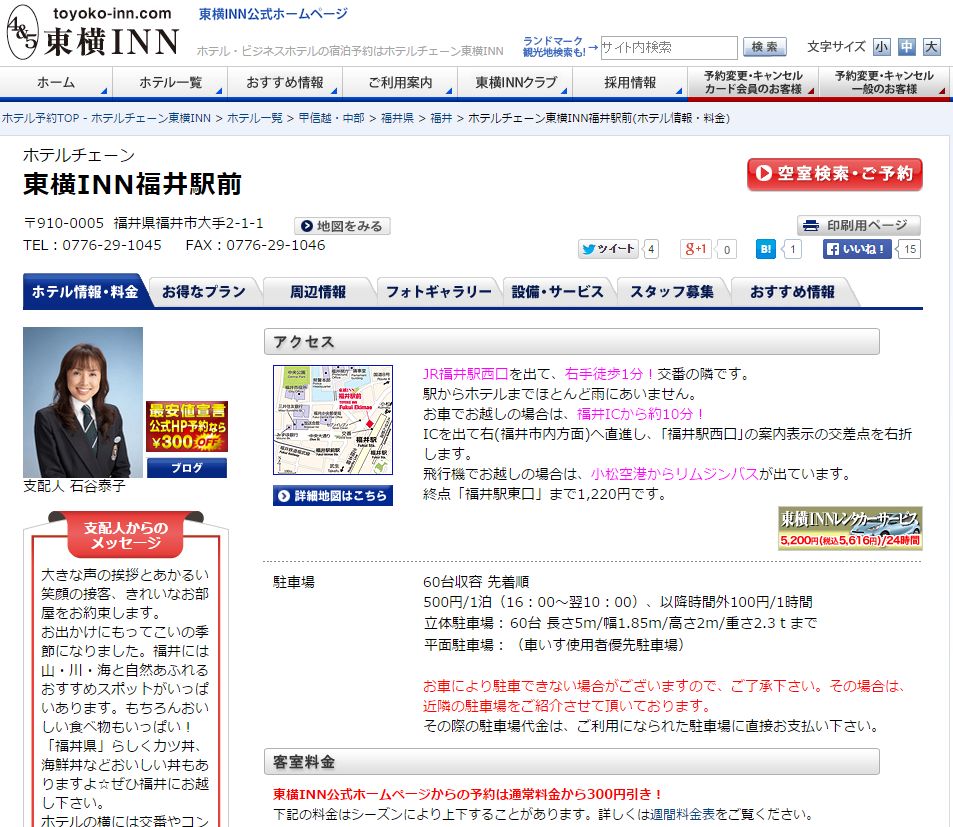
Task: Click the 小松空港からリムジンバス text
Action: tap(675, 474)
